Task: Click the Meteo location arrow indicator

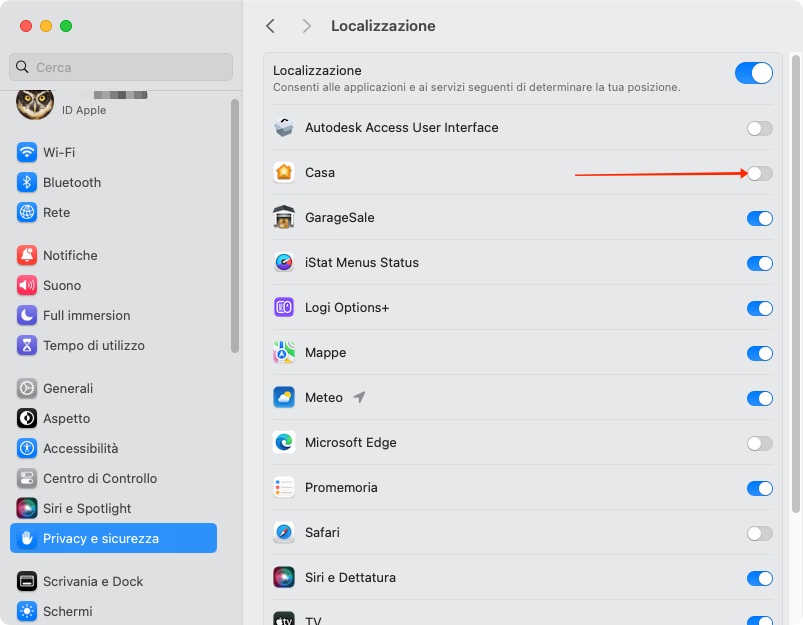Action: point(360,398)
